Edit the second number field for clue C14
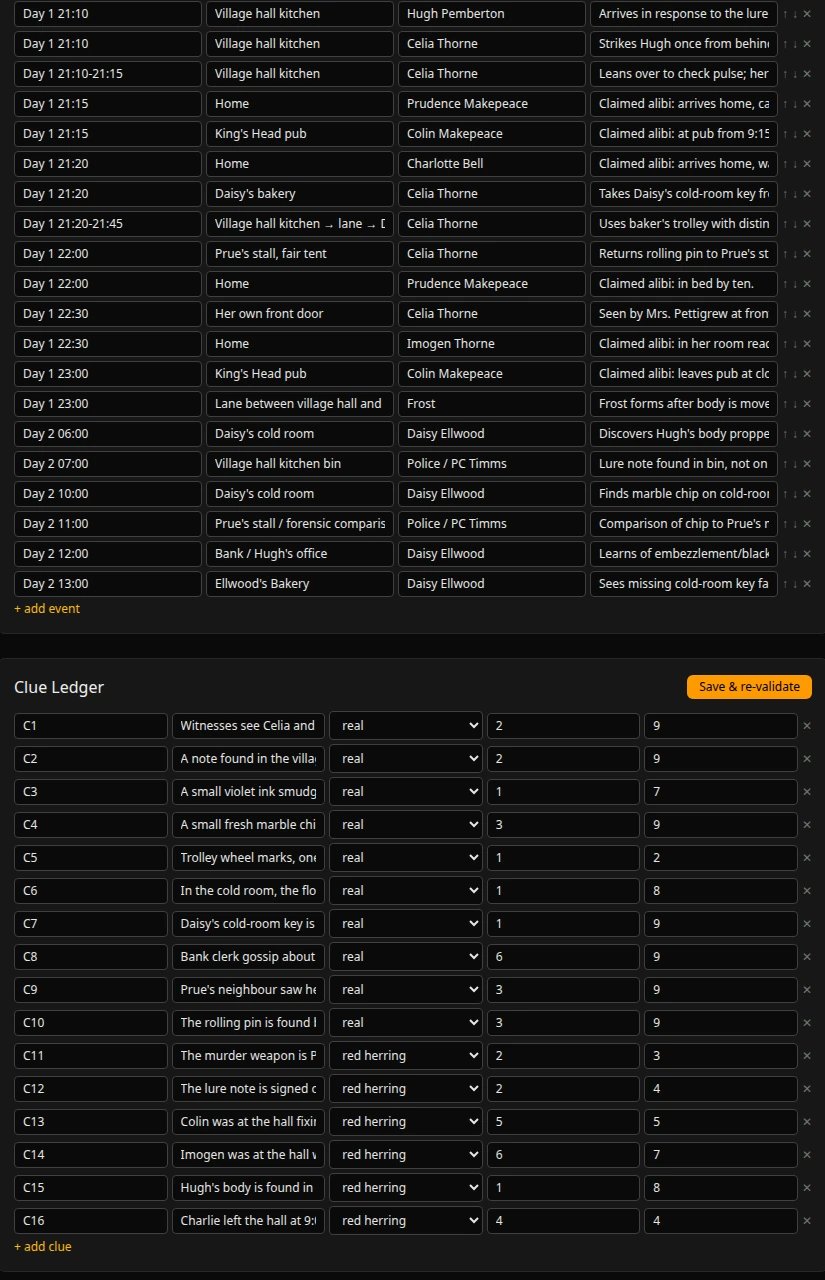Screen dimensions: 825x1280 point(721,1155)
